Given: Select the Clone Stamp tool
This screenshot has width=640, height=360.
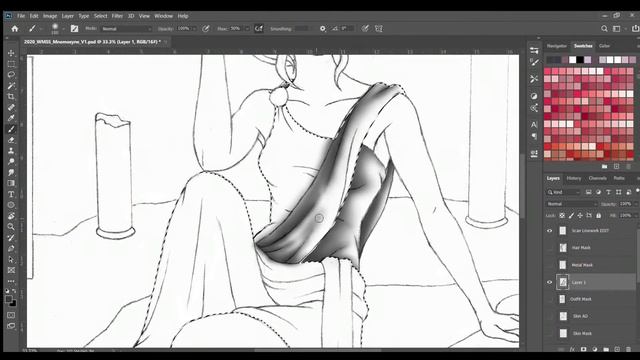Looking at the screenshot, I should pyautogui.click(x=11, y=151).
